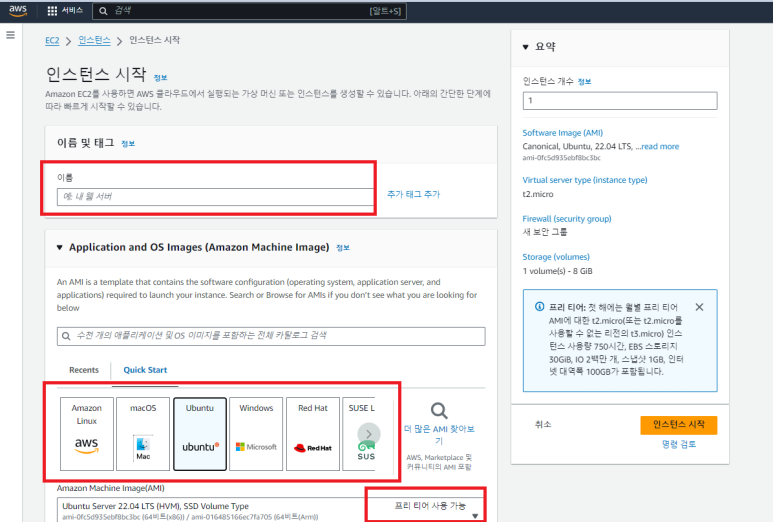Click the 프리 티어 사용 가능 label
This screenshot has width=773, height=522.
click(430, 506)
